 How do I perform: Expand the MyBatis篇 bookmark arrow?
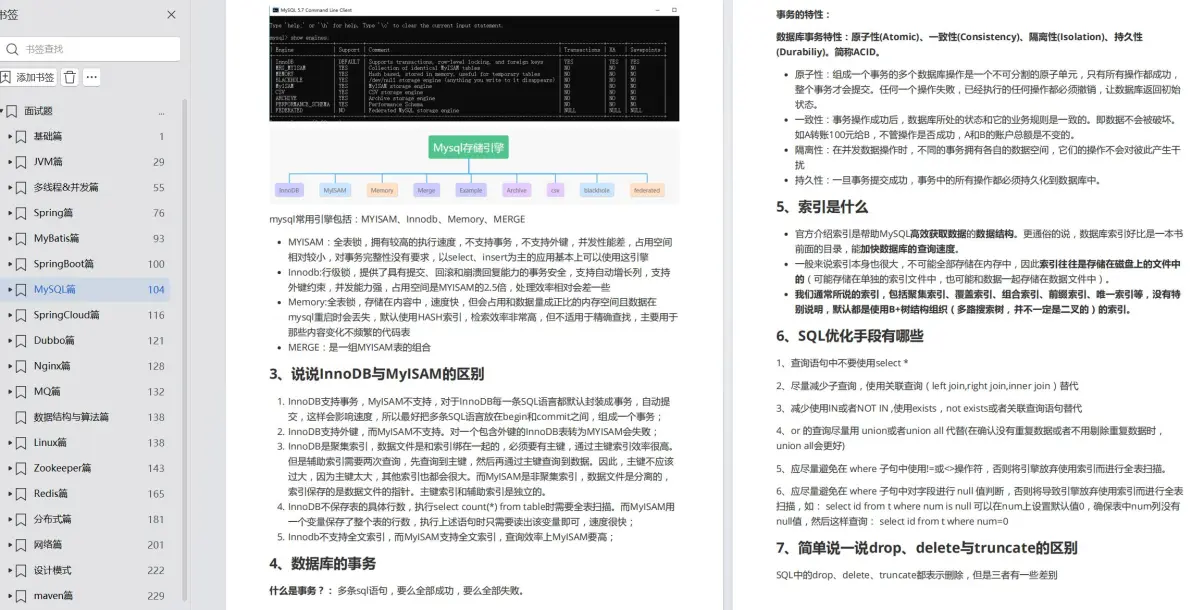click(10, 239)
